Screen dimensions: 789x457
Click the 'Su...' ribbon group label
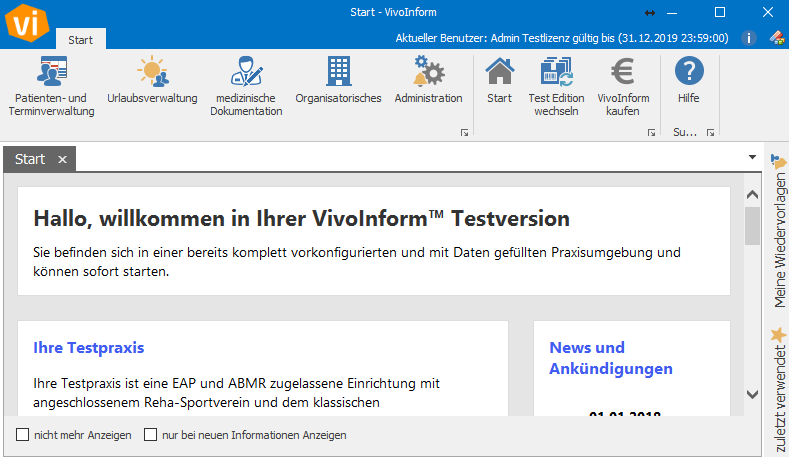point(685,133)
